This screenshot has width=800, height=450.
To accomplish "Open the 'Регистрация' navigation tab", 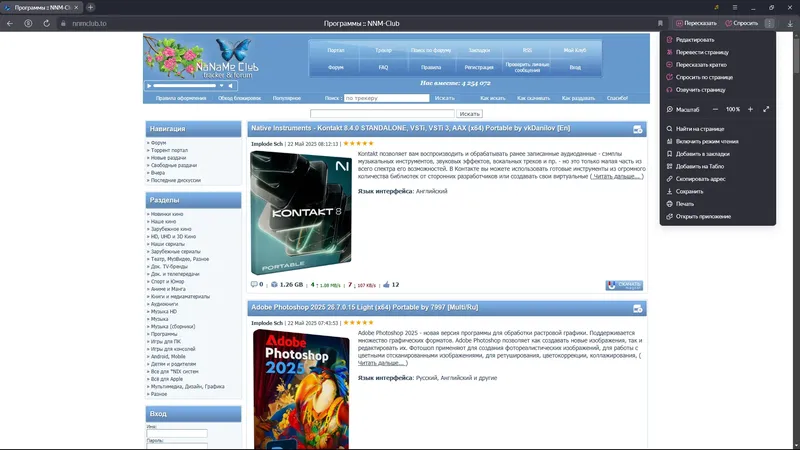I will tap(479, 67).
